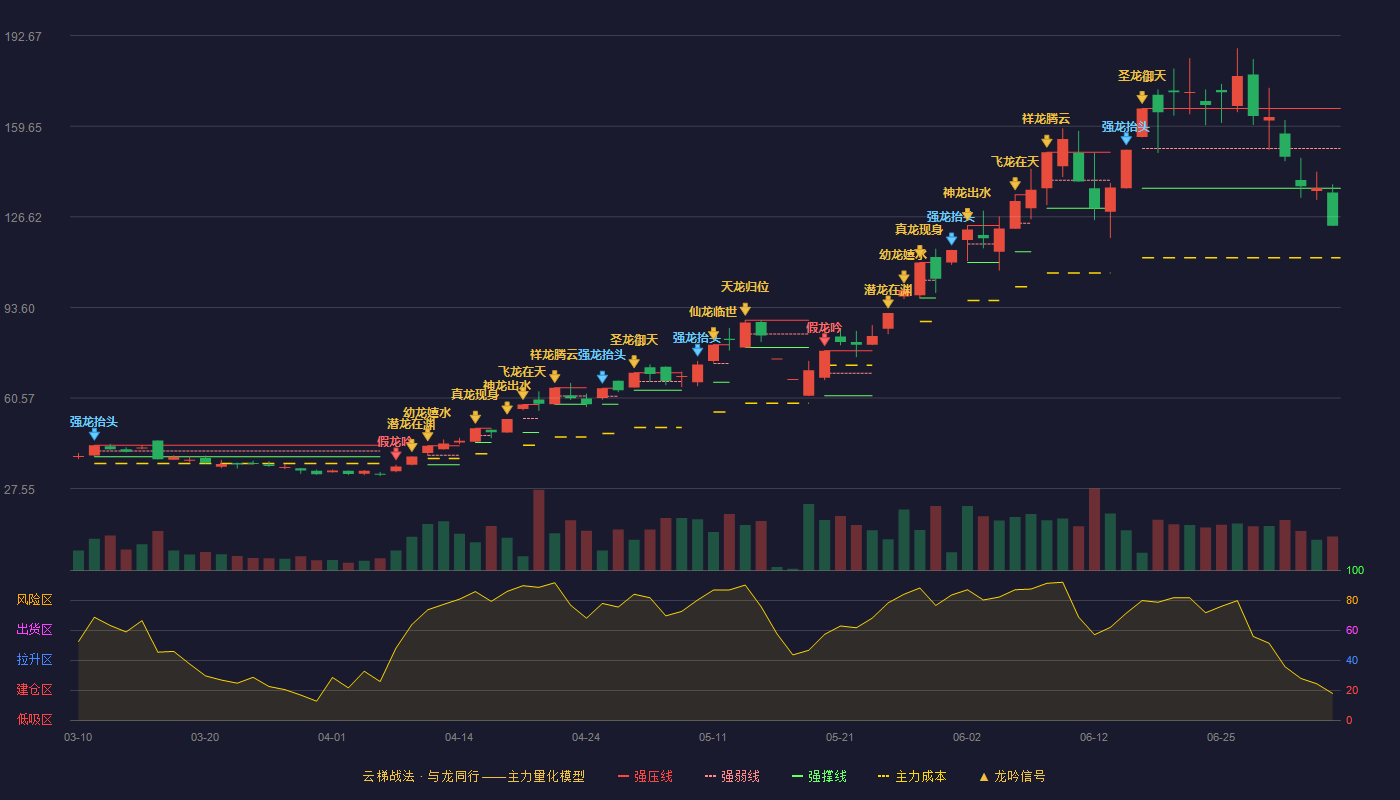Click the 05-21 date axis label
The width and height of the screenshot is (1400, 800).
[840, 737]
